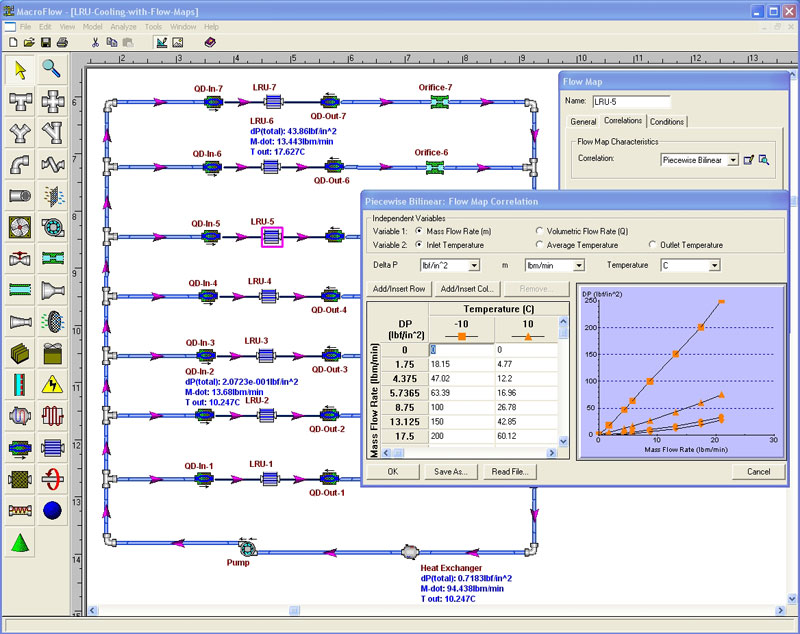This screenshot has height=634, width=800.
Task: Open the Analyze menu
Action: (x=123, y=27)
